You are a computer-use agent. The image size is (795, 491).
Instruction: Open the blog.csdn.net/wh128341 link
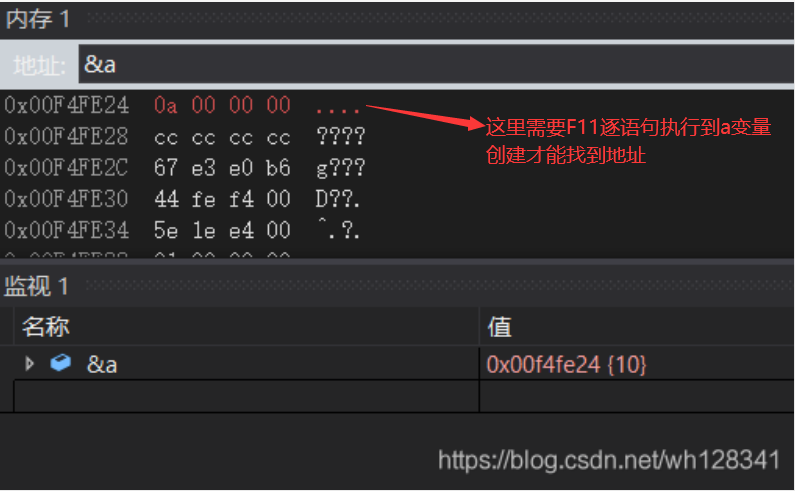pyautogui.click(x=609, y=460)
